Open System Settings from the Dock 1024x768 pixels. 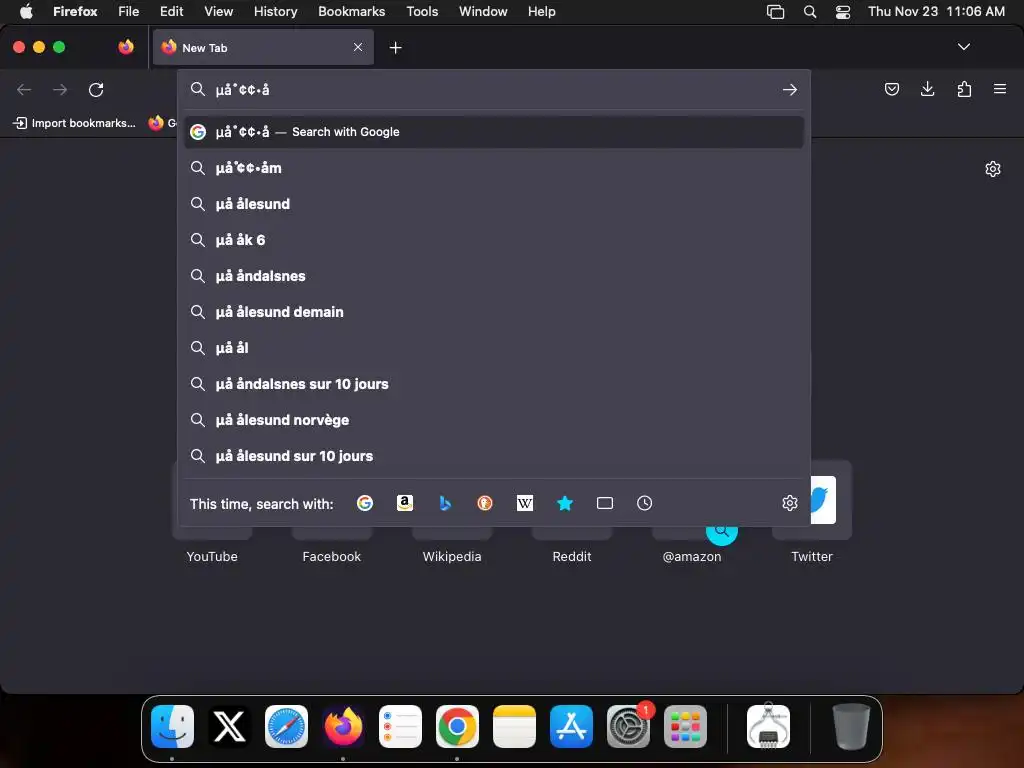tap(628, 726)
